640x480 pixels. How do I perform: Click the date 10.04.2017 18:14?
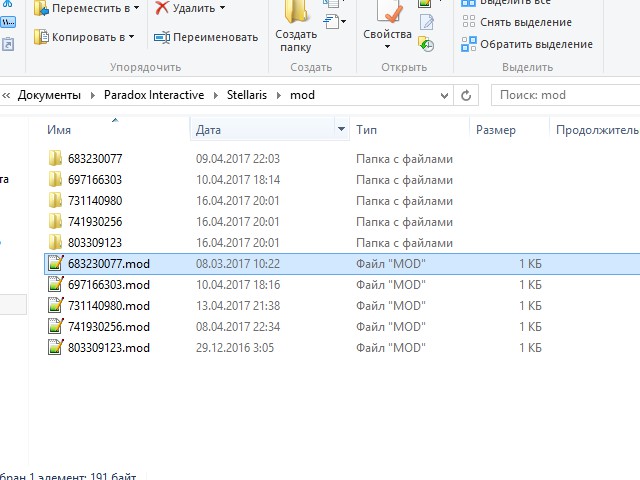(x=238, y=180)
